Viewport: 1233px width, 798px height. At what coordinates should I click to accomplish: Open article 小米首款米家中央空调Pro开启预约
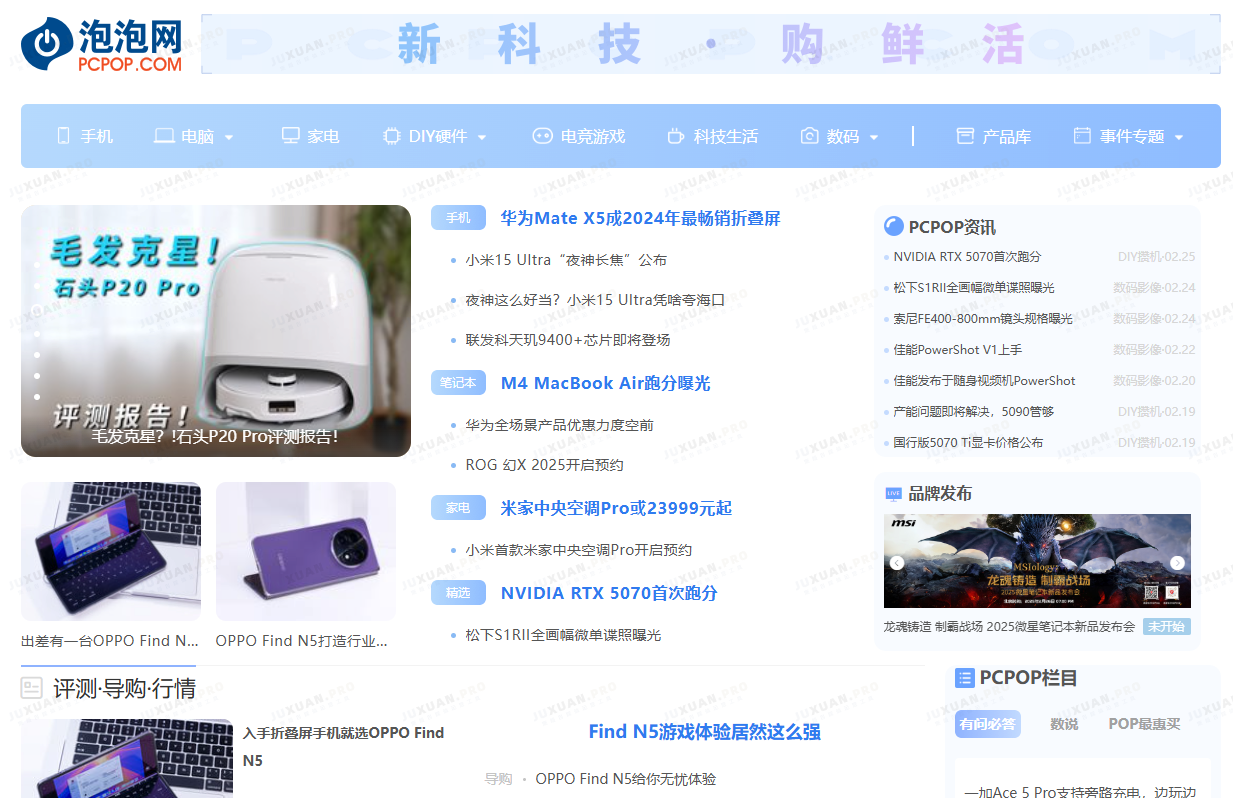[578, 550]
